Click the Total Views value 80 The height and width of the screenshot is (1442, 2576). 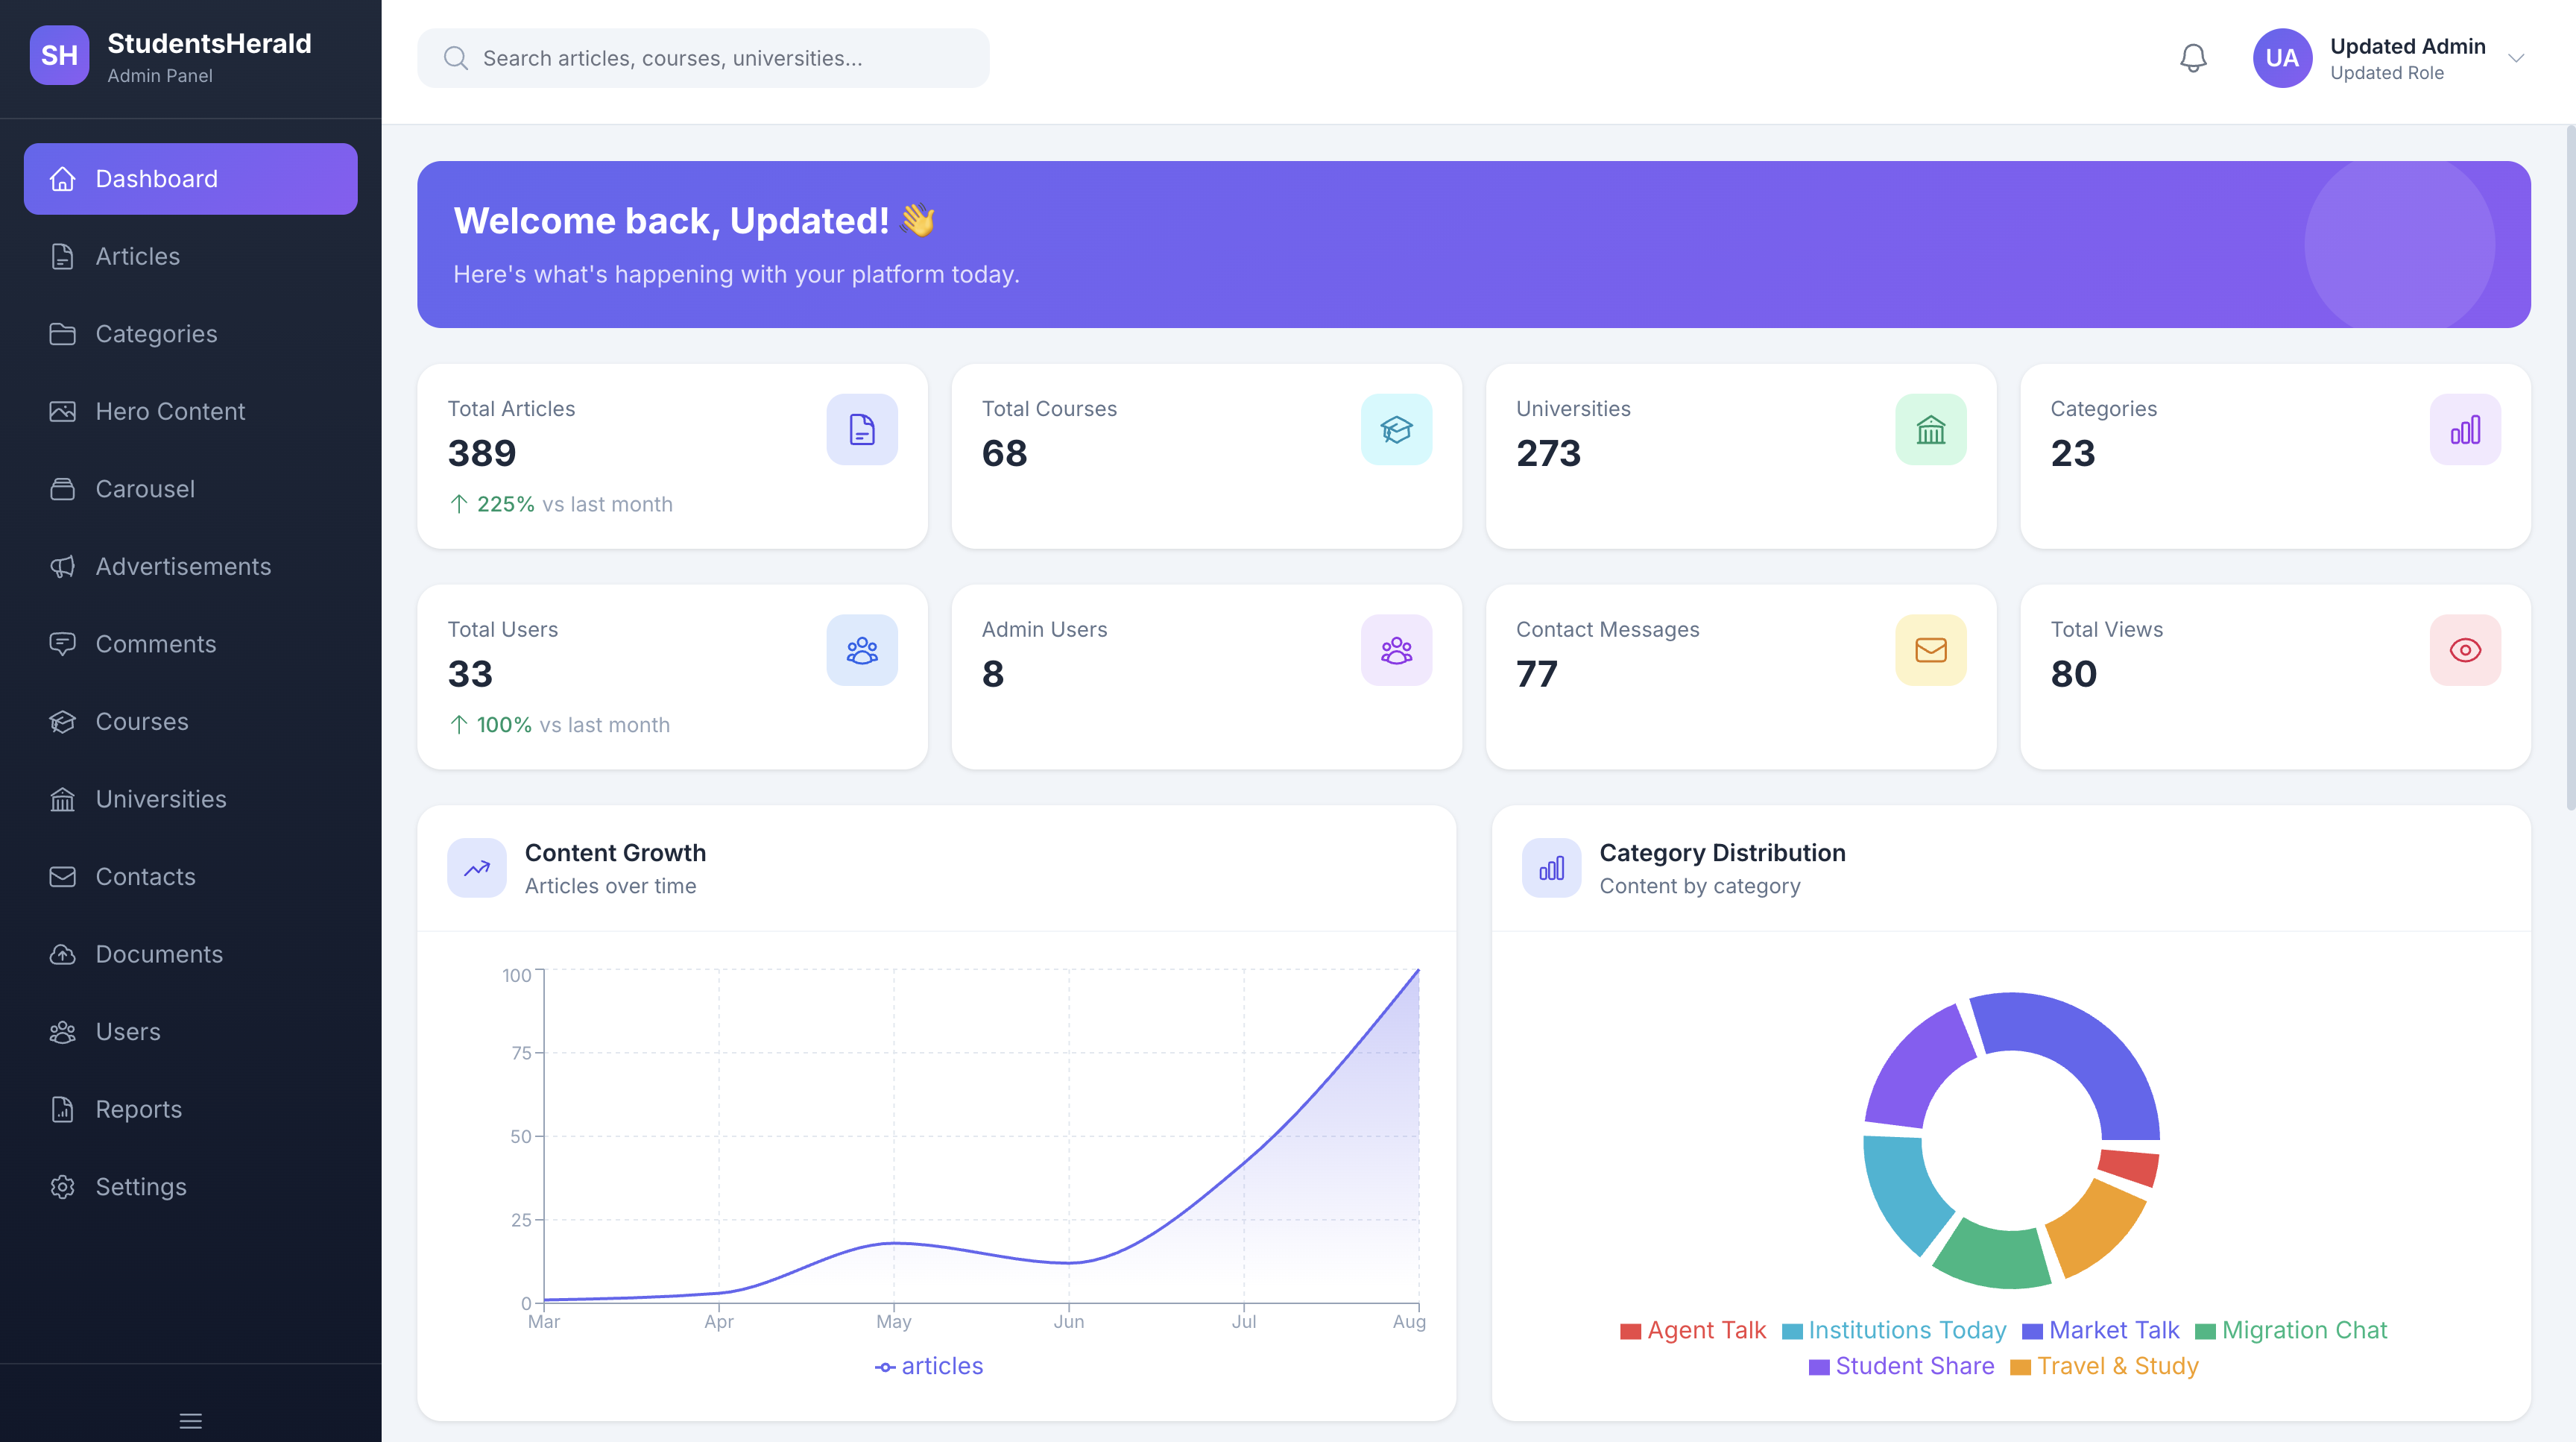pos(2073,674)
